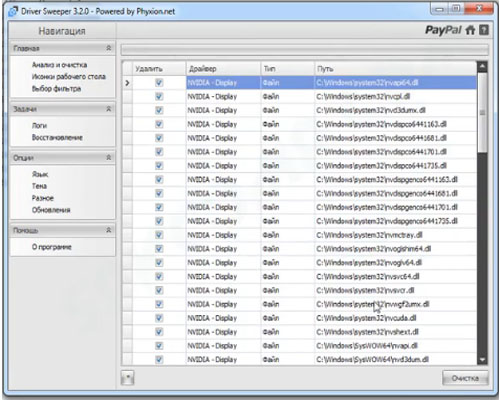This screenshot has height=400, width=500.
Task: Click the progress bar above the list
Action: [305, 50]
